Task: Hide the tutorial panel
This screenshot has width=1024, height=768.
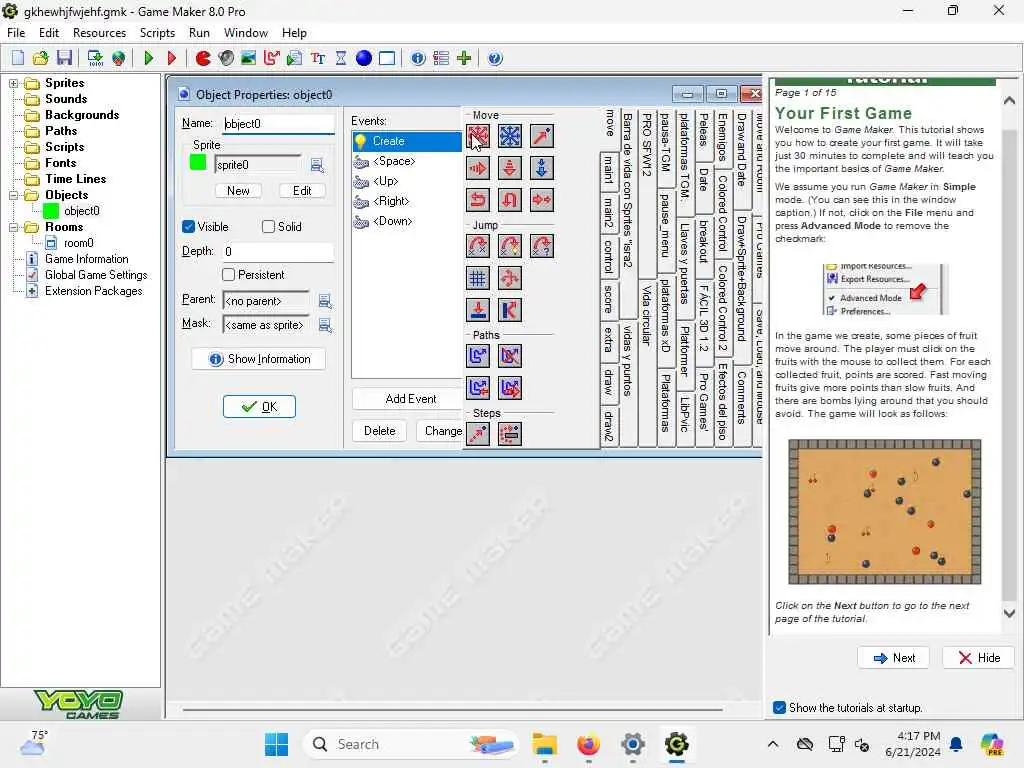Action: click(x=979, y=658)
